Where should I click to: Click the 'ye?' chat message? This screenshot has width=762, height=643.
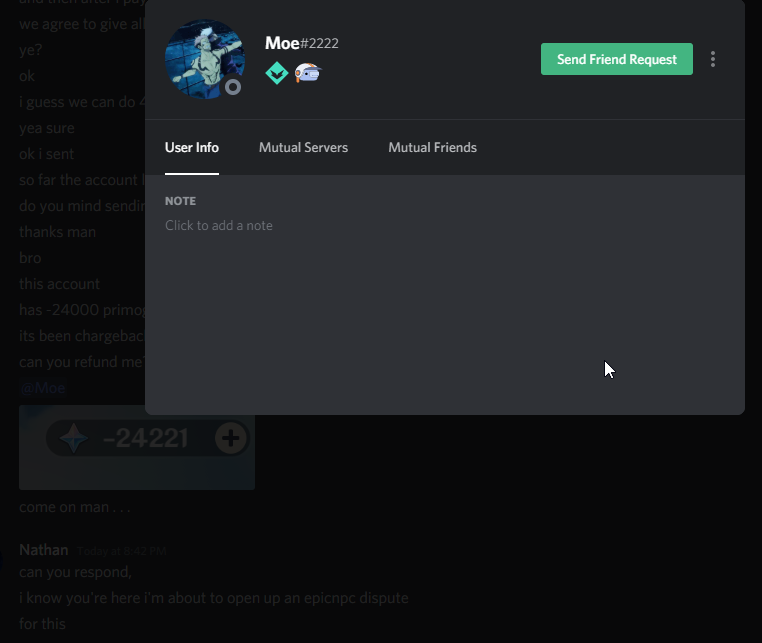(31, 50)
